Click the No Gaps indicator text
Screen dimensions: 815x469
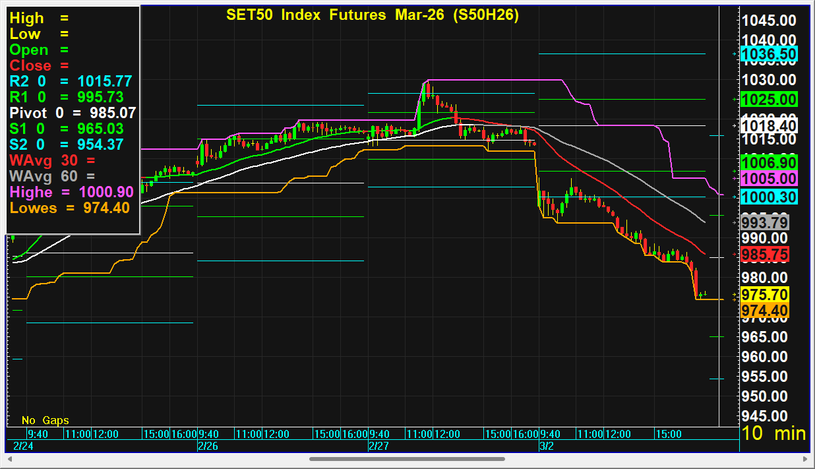tap(45, 420)
